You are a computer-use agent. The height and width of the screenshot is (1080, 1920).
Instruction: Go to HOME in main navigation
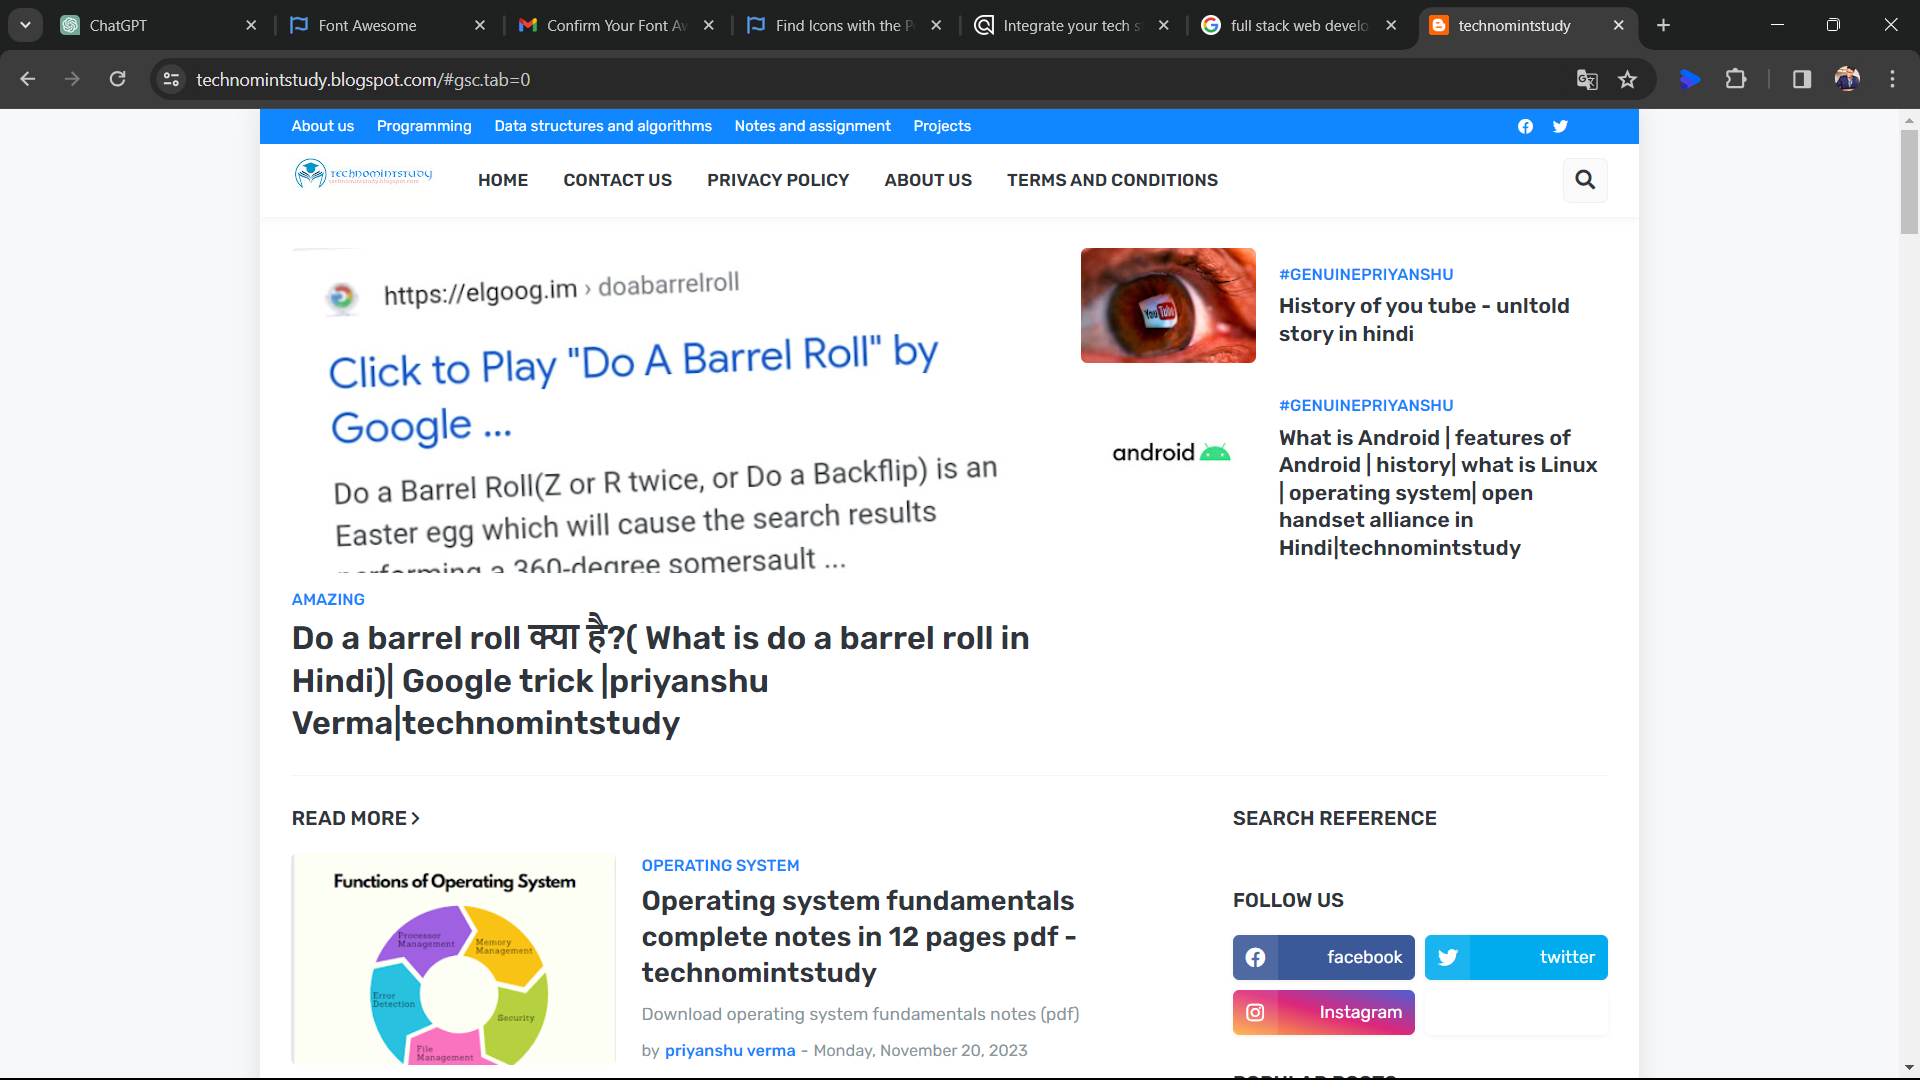503,180
